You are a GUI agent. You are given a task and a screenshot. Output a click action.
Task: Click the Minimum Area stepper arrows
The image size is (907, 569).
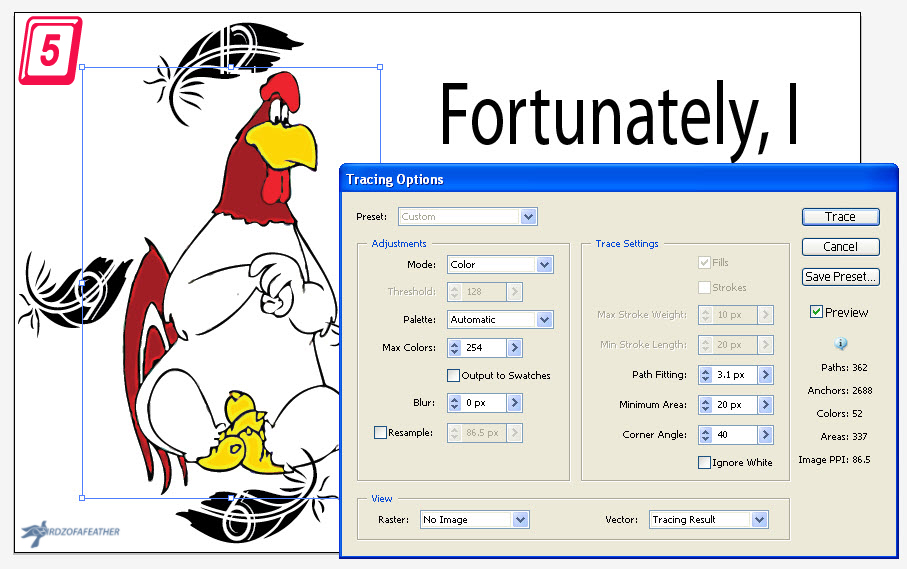(706, 405)
